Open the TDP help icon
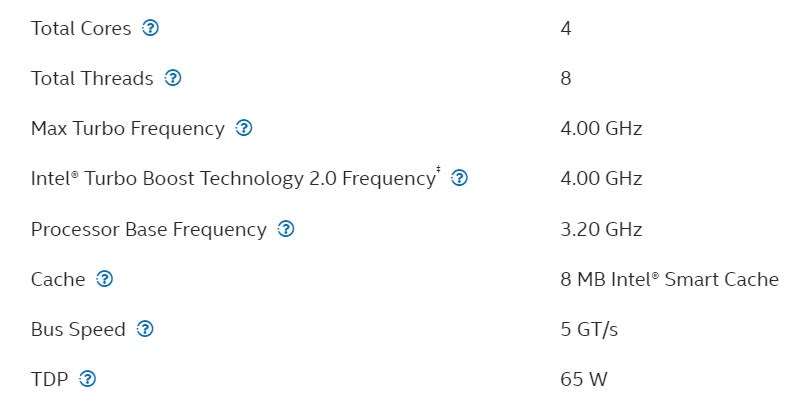This screenshot has width=796, height=414. click(x=87, y=378)
